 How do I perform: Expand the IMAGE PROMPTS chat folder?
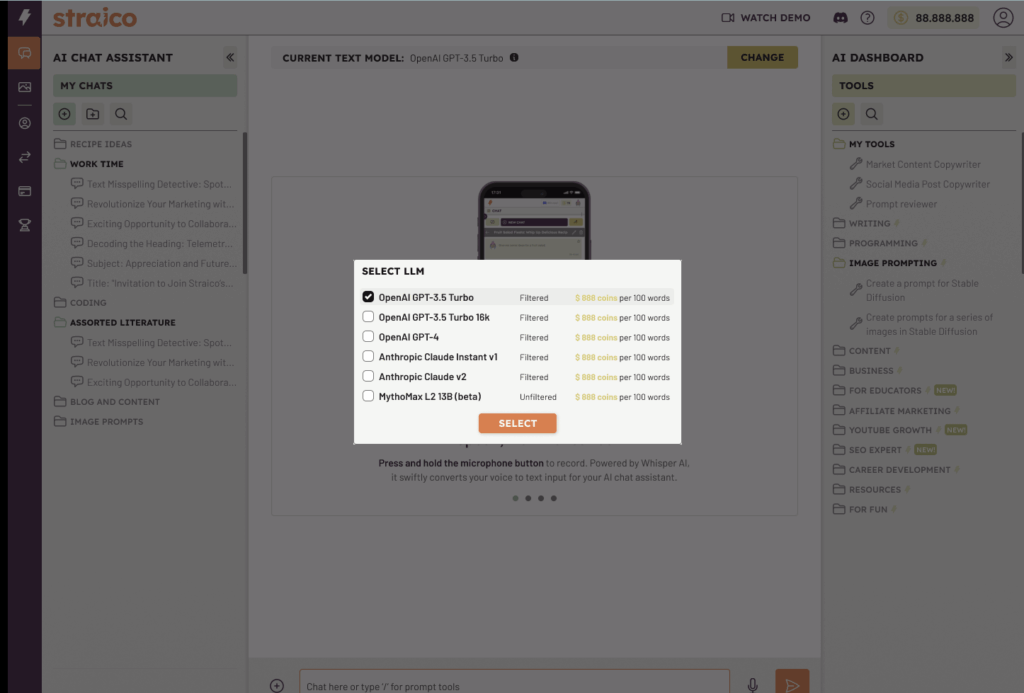pos(99,421)
